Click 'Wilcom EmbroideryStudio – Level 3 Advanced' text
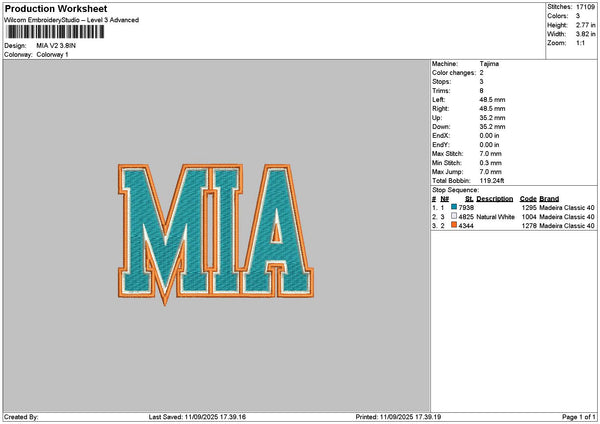600x424 pixels. pyautogui.click(x=72, y=20)
